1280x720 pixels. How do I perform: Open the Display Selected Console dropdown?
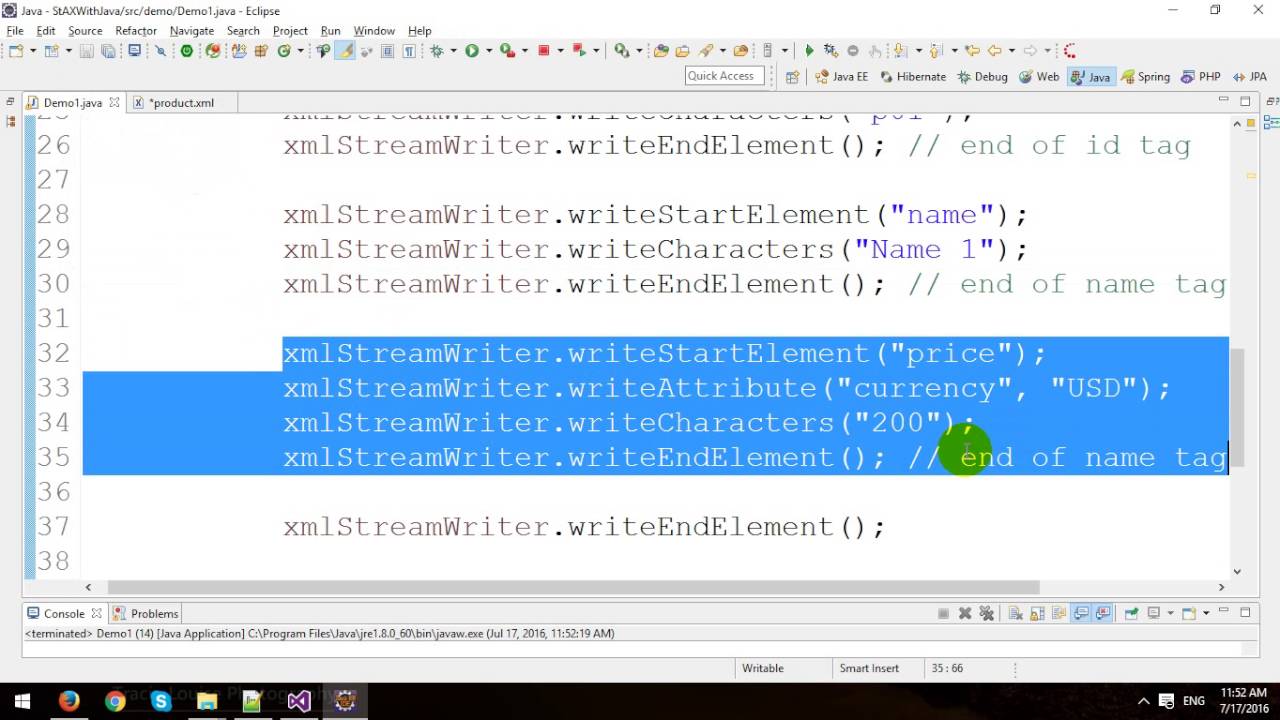tap(1170, 613)
